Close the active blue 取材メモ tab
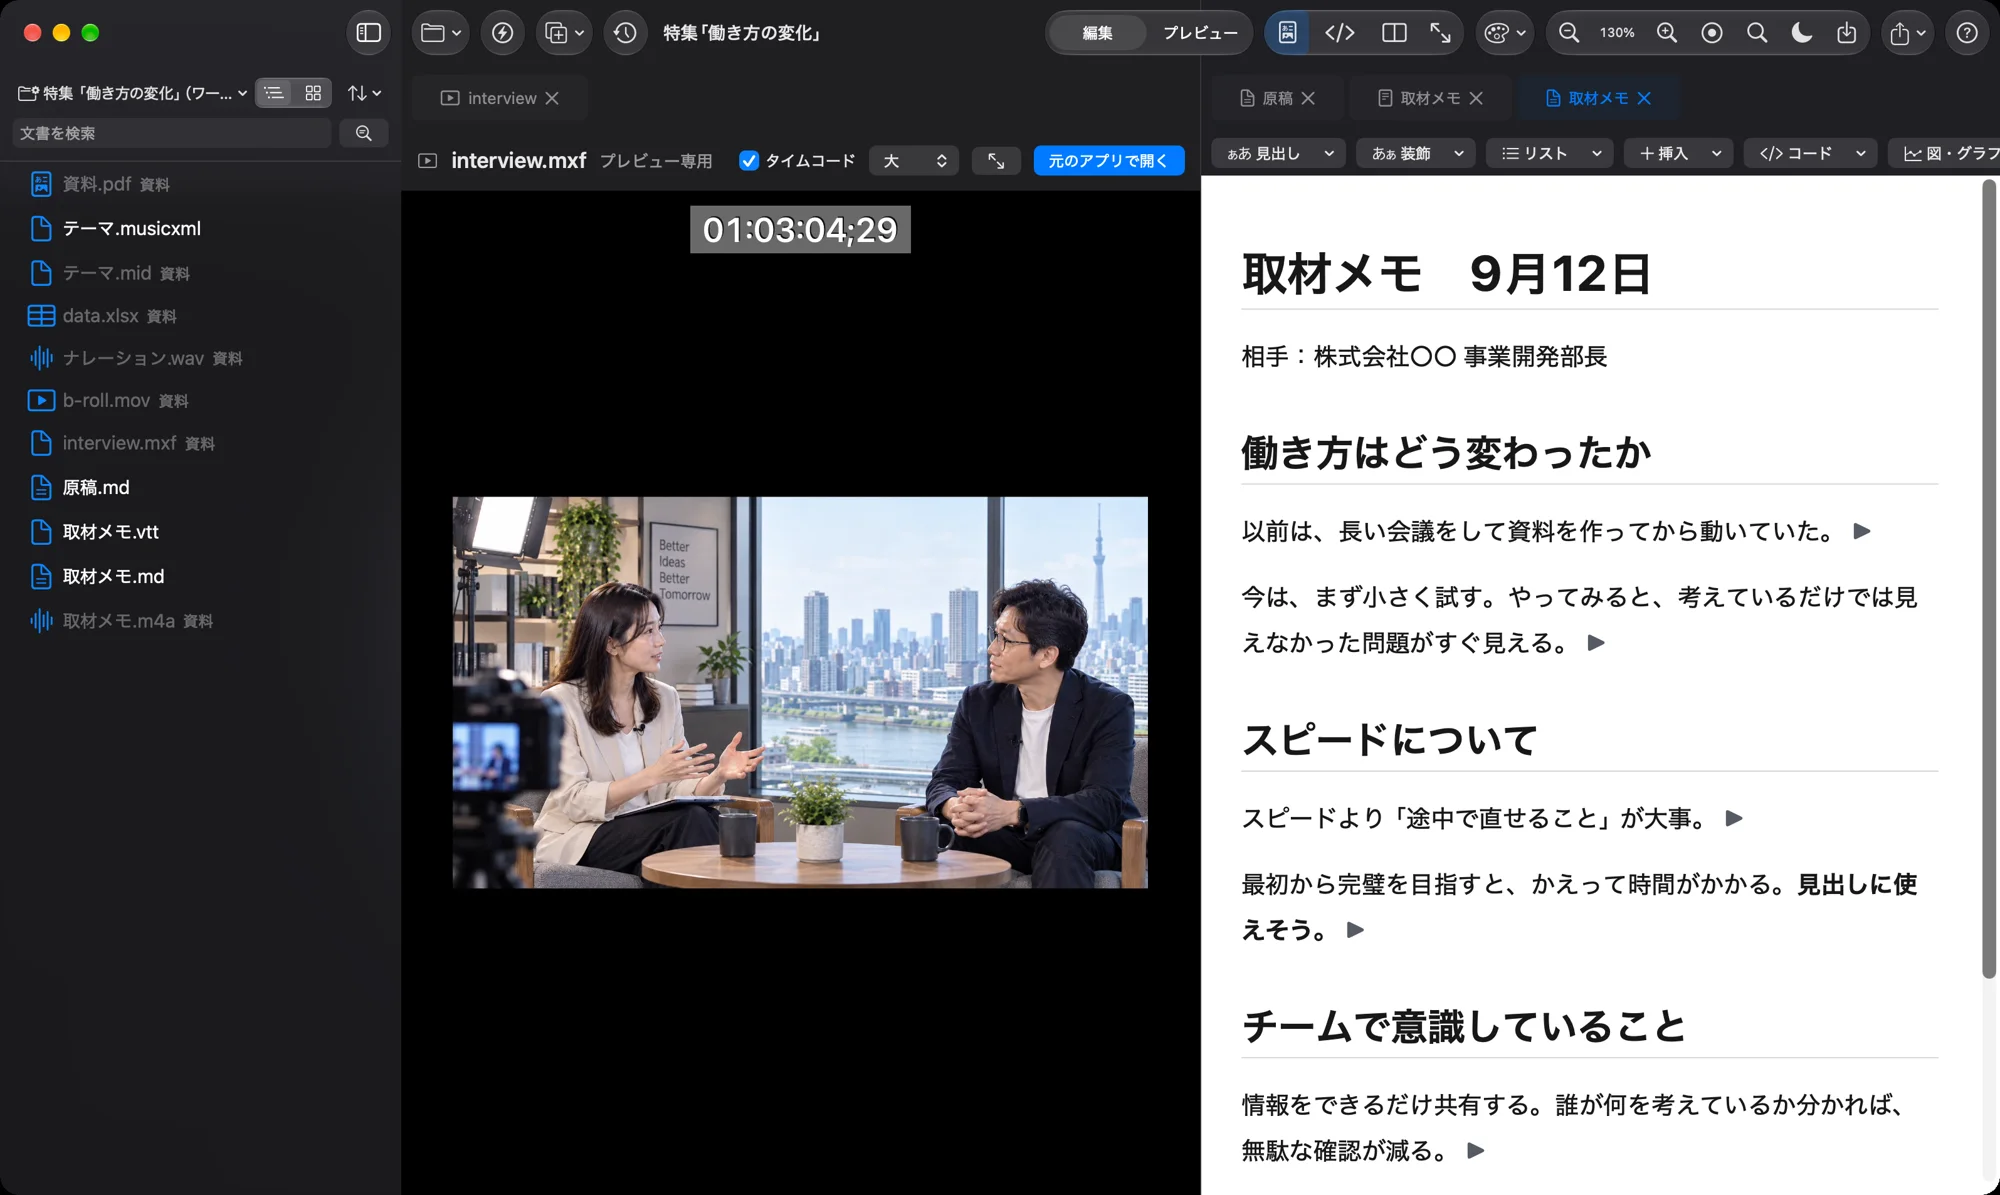This screenshot has height=1195, width=2000. [1644, 98]
